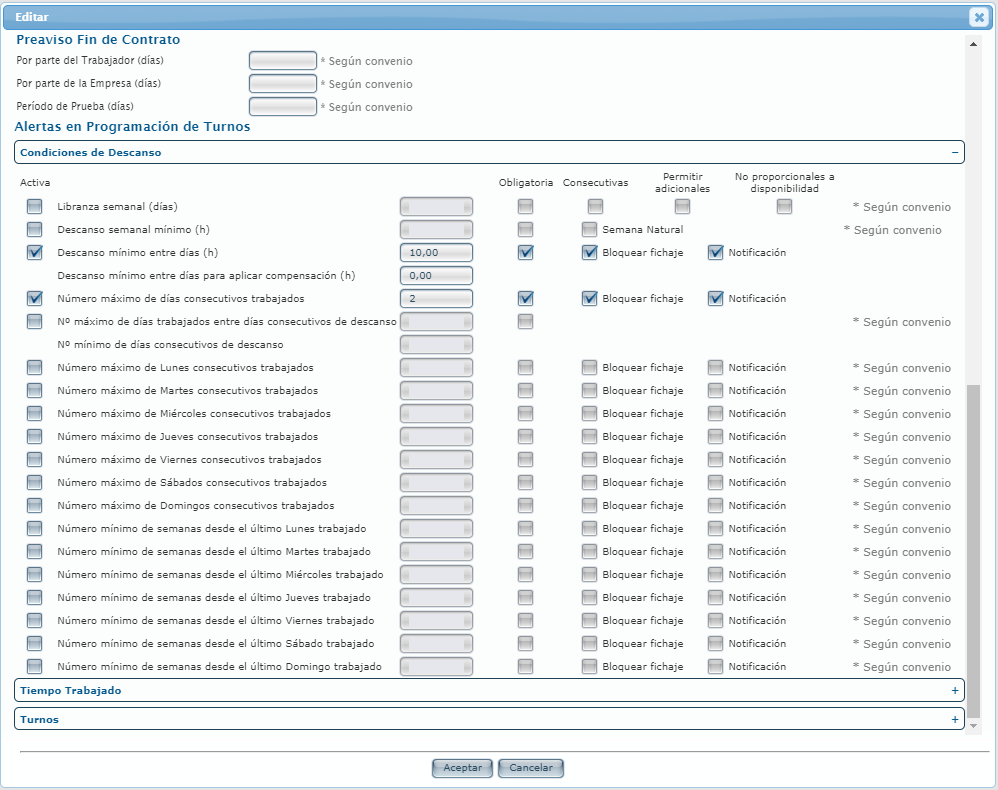
Task: Collapse the Condiciones de Descanso section
Action: click(955, 153)
